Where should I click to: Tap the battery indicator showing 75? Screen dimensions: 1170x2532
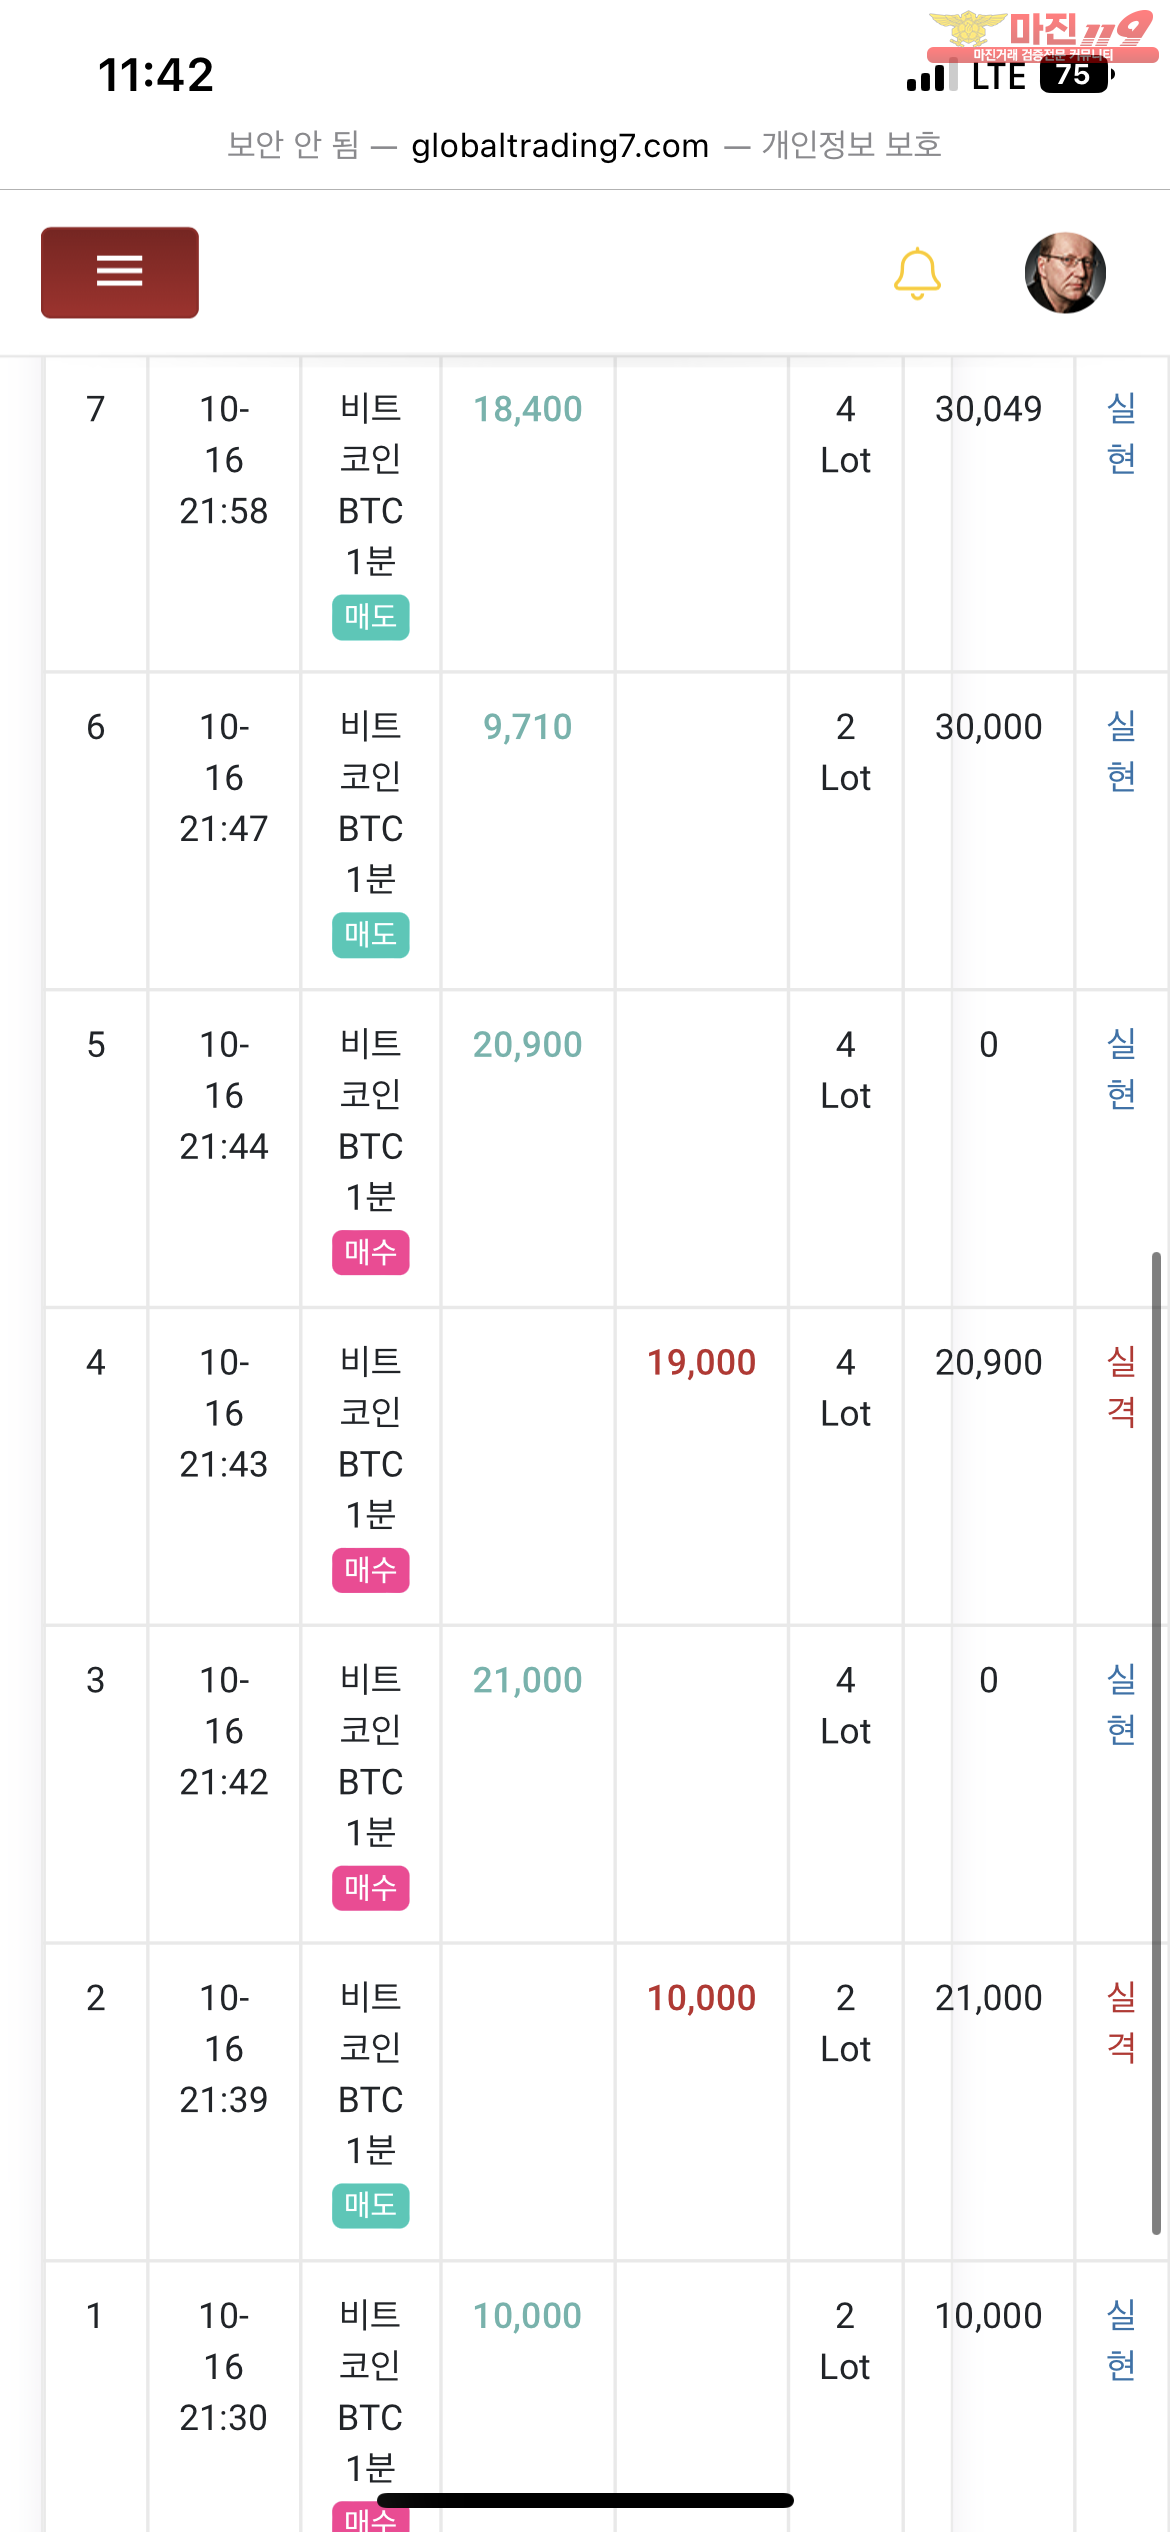click(1075, 76)
